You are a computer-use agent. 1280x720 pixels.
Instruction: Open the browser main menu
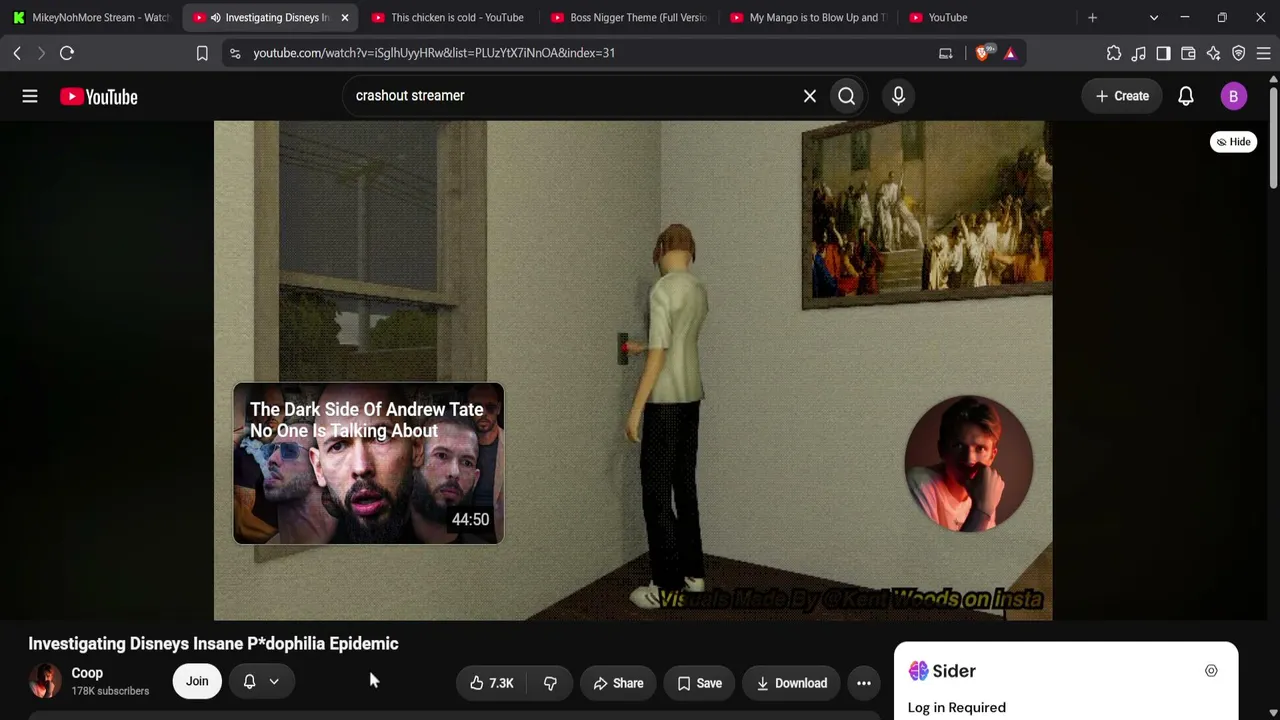[x=1263, y=53]
